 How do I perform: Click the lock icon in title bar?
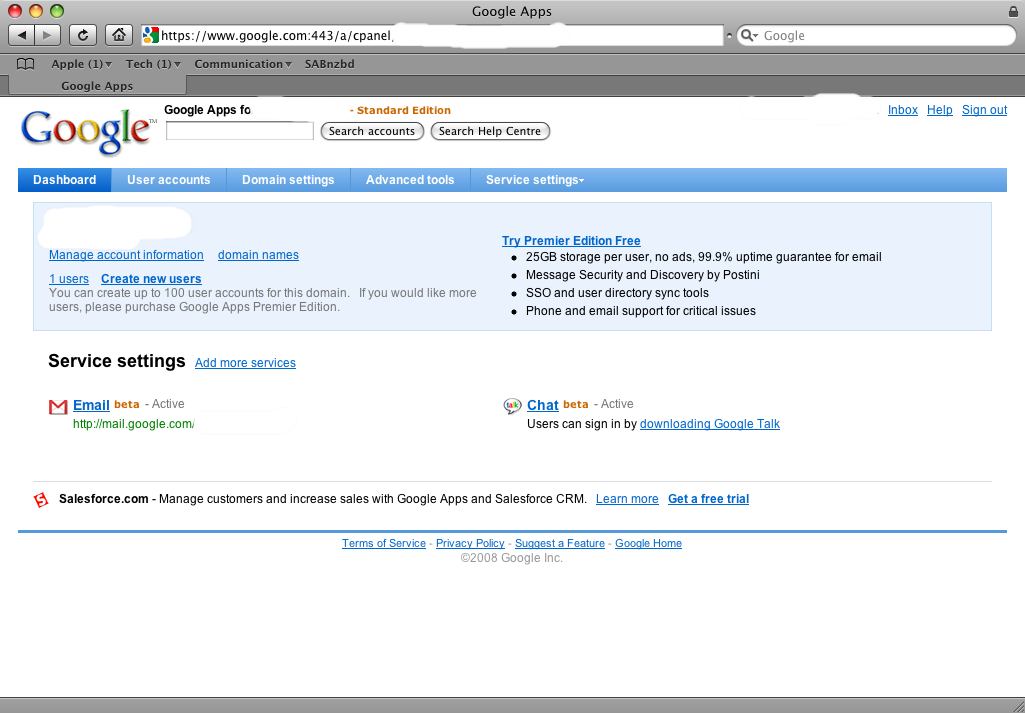click(x=1013, y=11)
